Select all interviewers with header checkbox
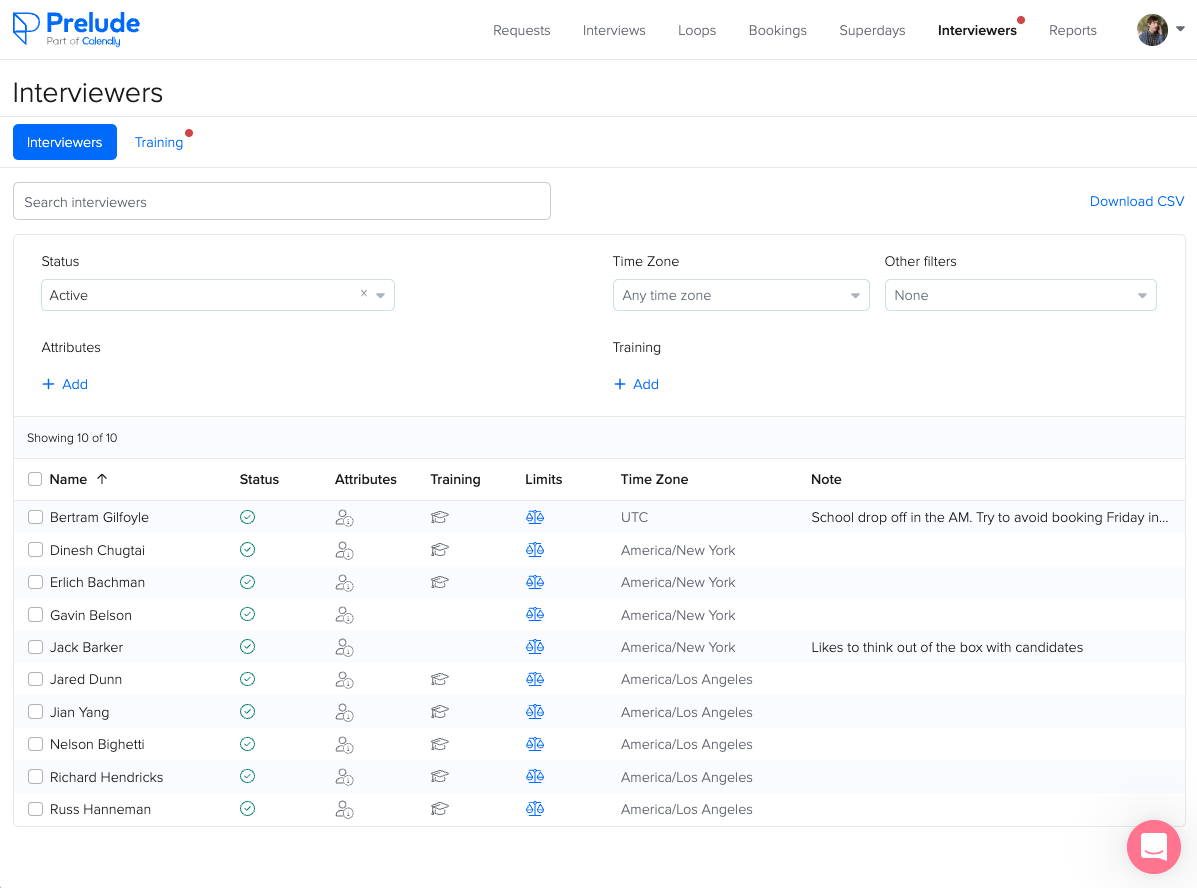The height and width of the screenshot is (888, 1197). [x=35, y=480]
